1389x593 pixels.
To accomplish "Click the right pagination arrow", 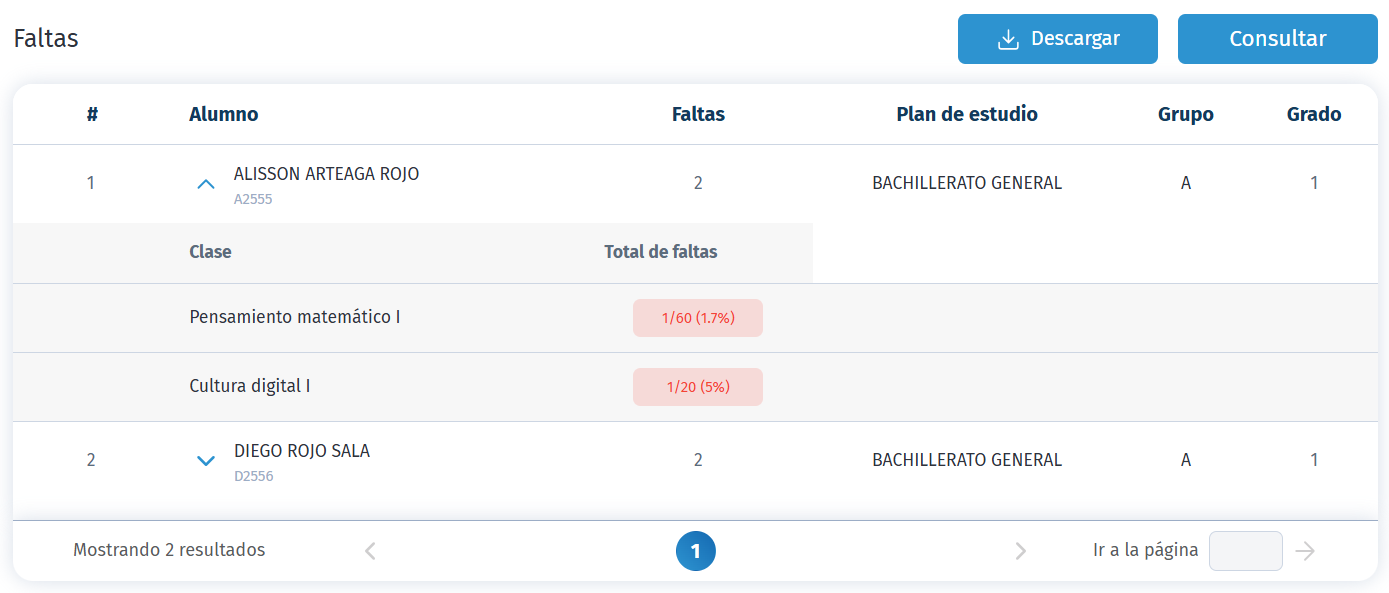I will click(x=1020, y=550).
